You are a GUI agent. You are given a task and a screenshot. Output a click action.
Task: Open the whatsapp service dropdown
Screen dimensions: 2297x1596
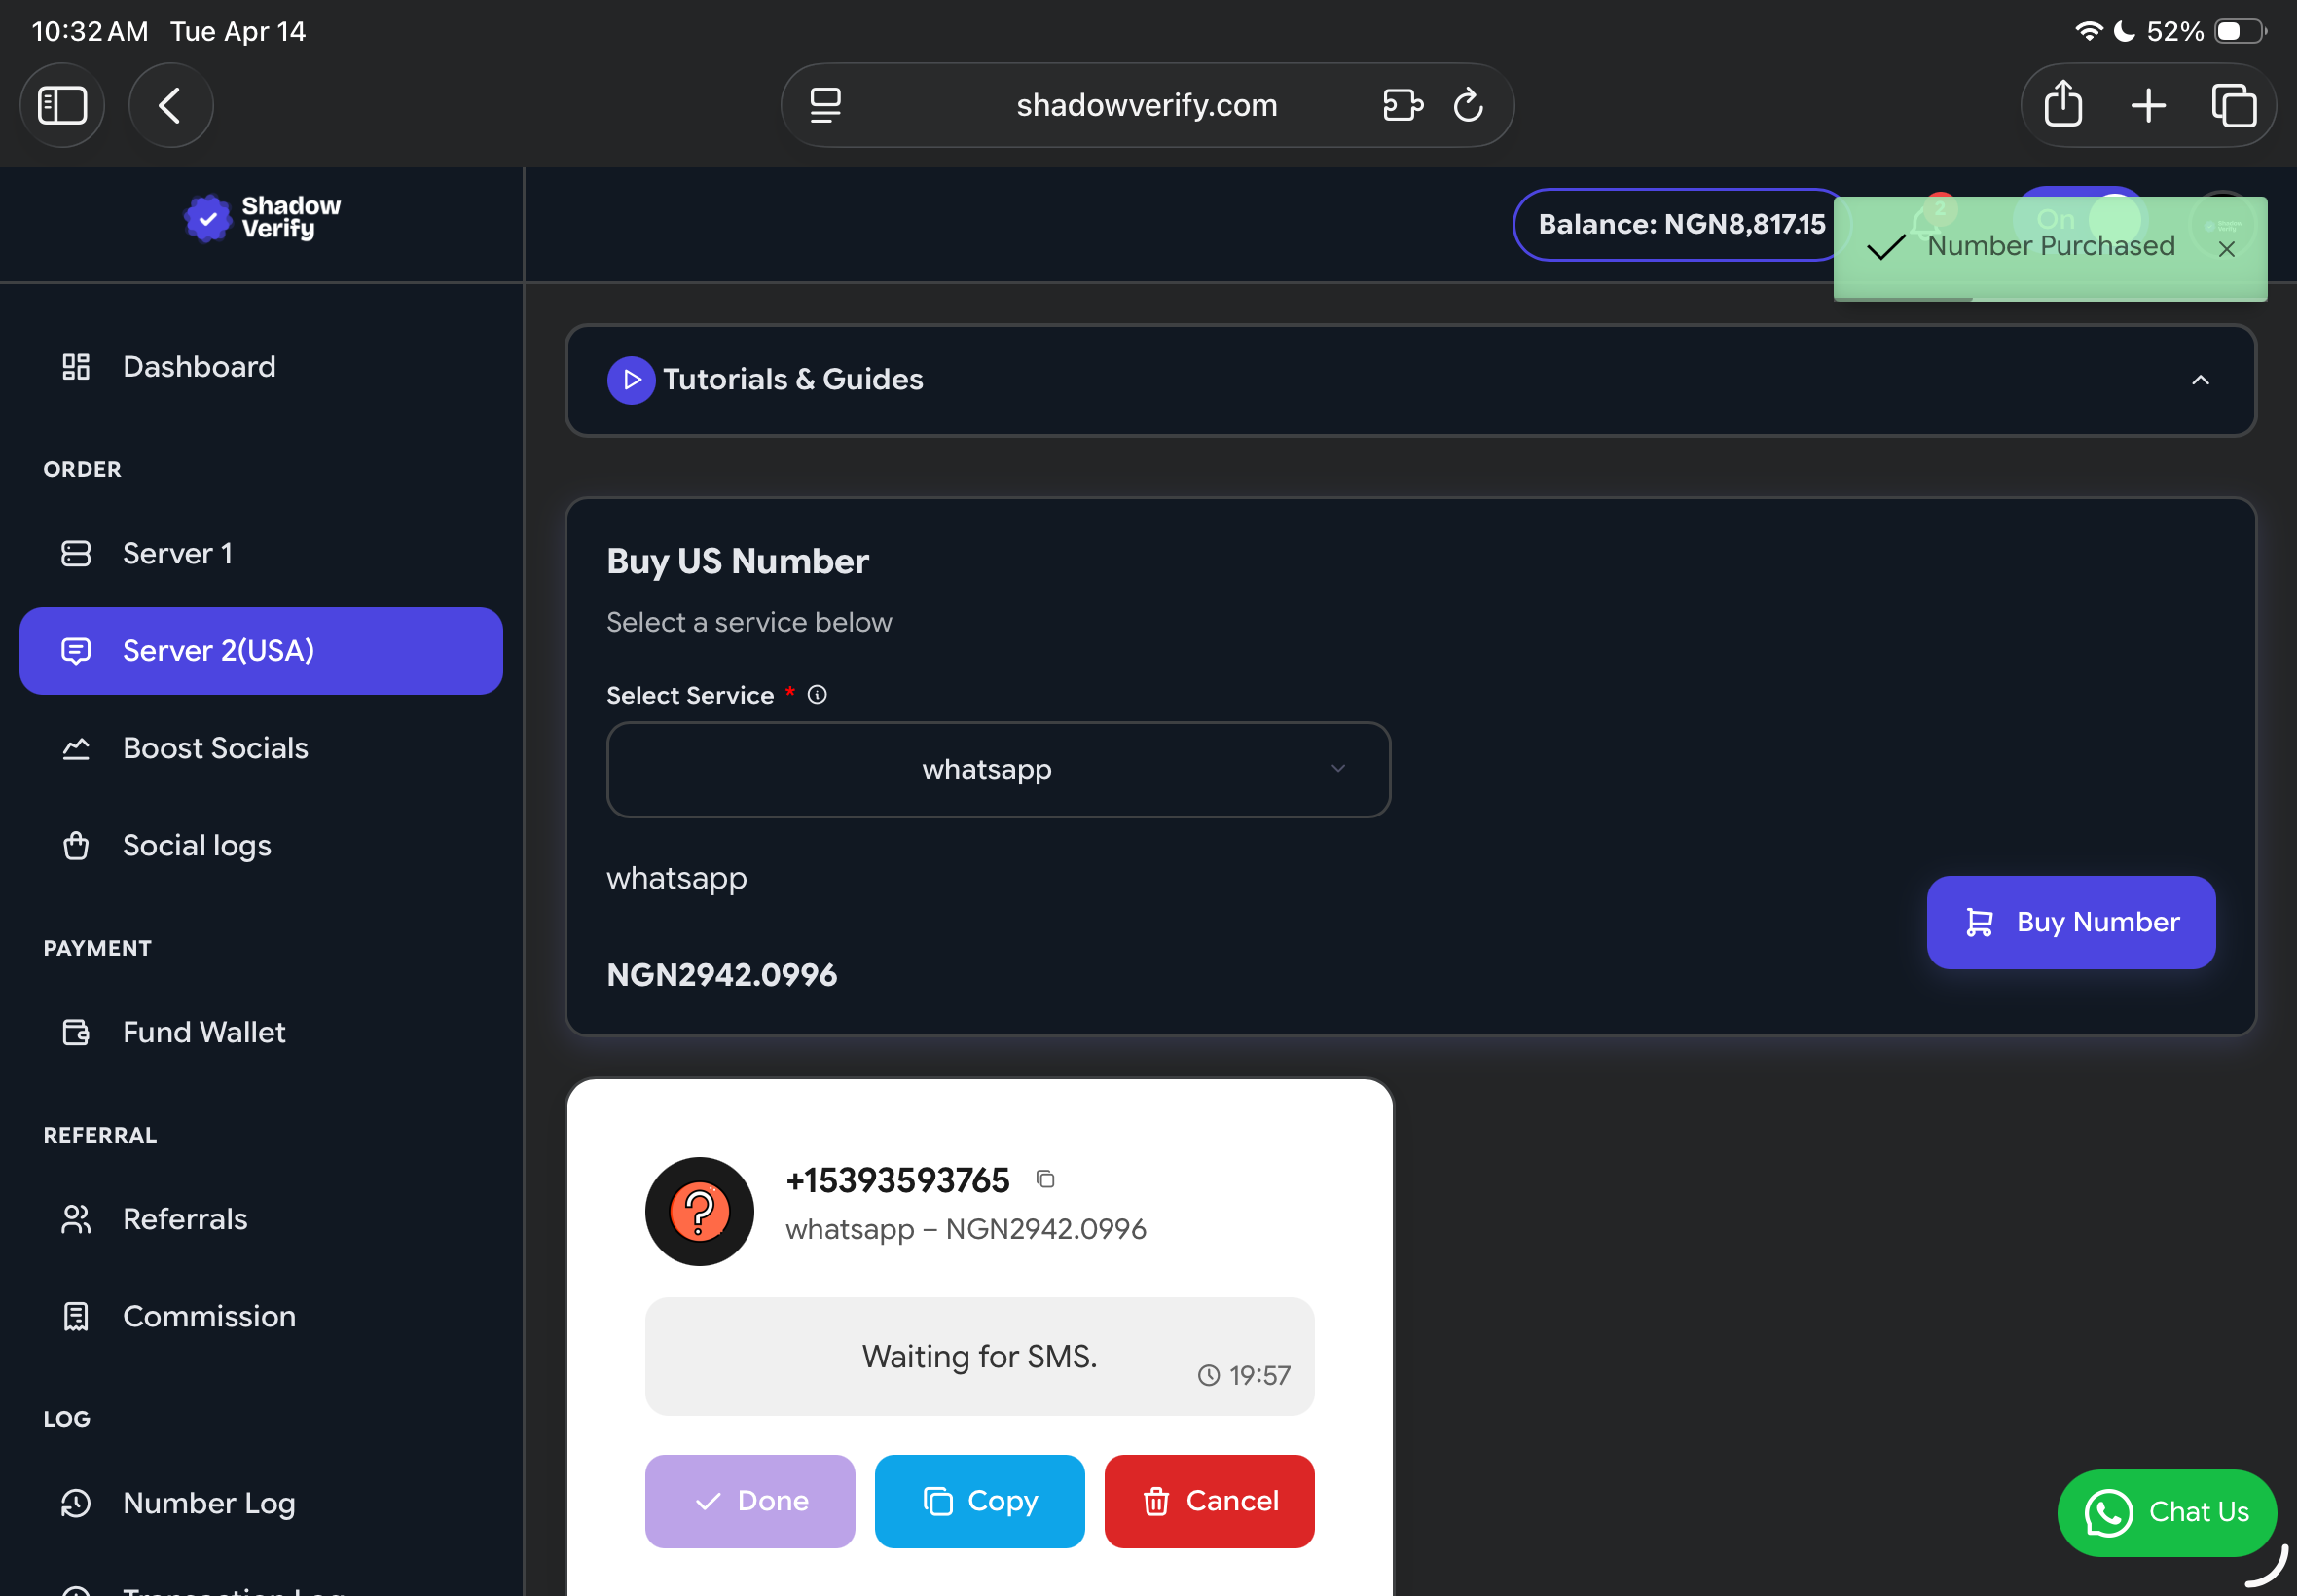[997, 769]
